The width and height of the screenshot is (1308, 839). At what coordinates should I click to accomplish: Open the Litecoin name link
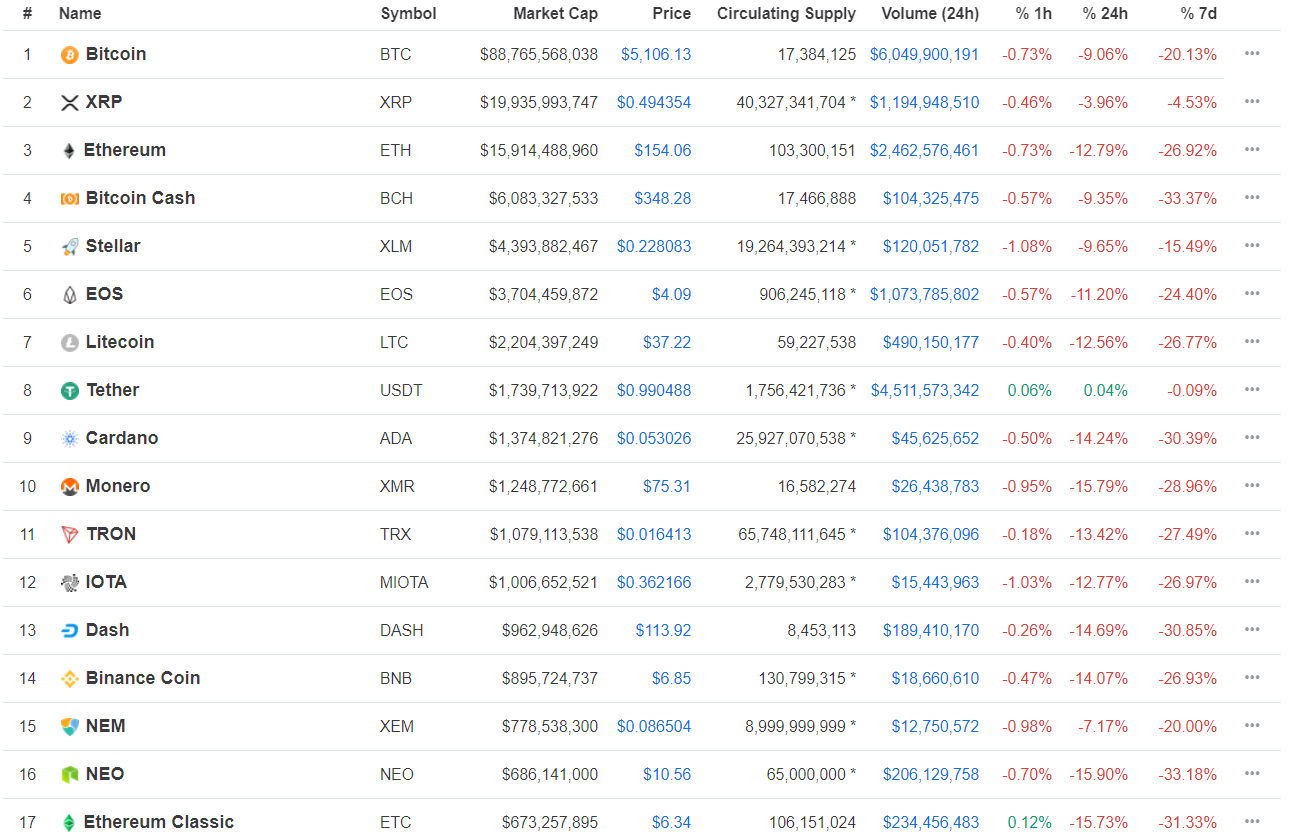pos(120,342)
